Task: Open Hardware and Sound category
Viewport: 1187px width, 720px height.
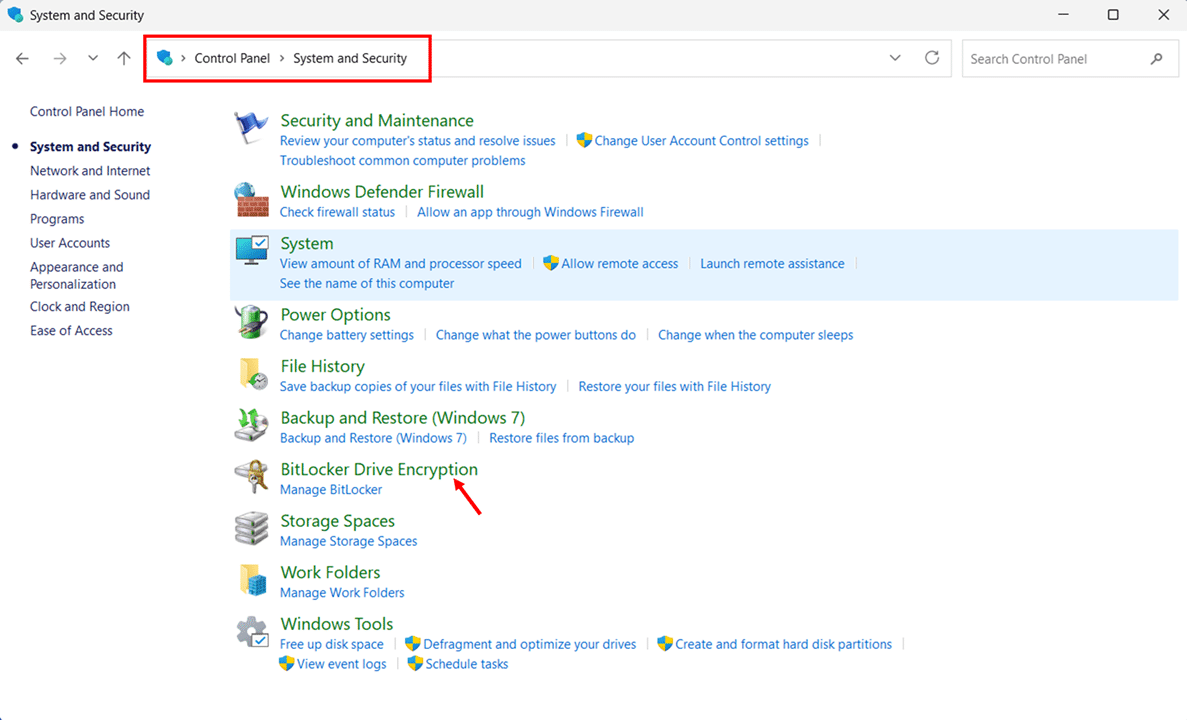Action: click(x=90, y=195)
